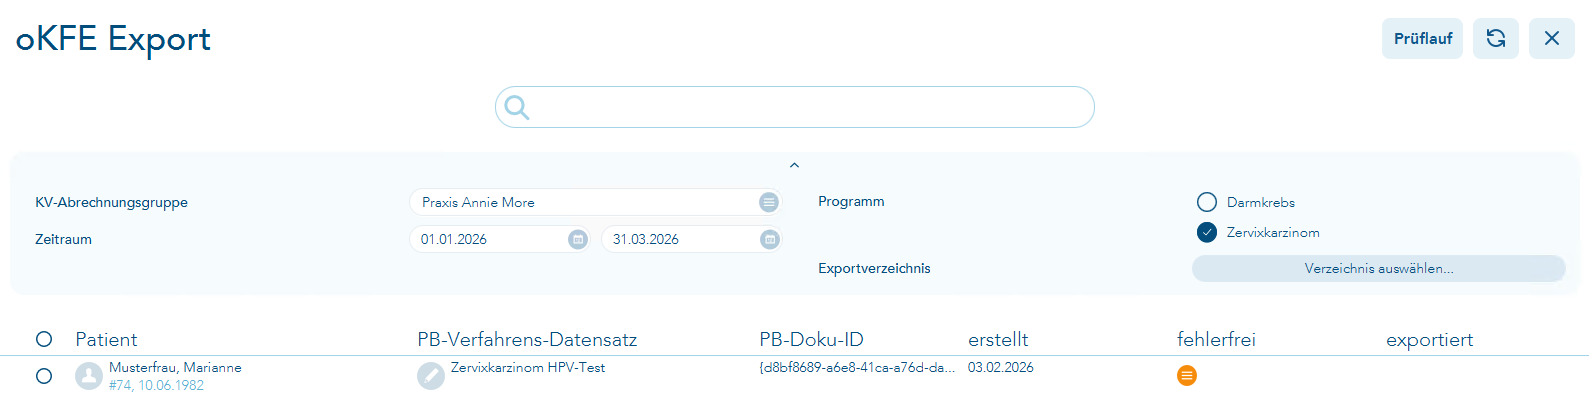Screen dimensions: 1589x412
Task: Click the Exportverzeichnis label
Action: tap(874, 268)
